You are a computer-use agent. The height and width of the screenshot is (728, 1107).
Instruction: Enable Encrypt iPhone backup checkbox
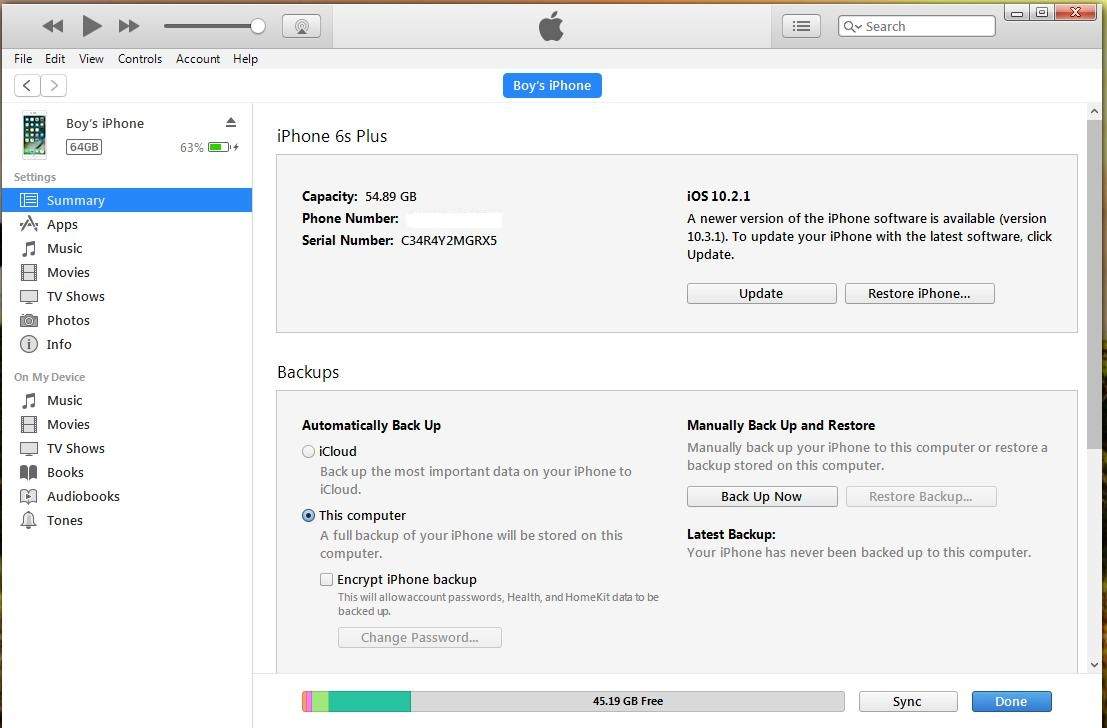click(x=326, y=580)
